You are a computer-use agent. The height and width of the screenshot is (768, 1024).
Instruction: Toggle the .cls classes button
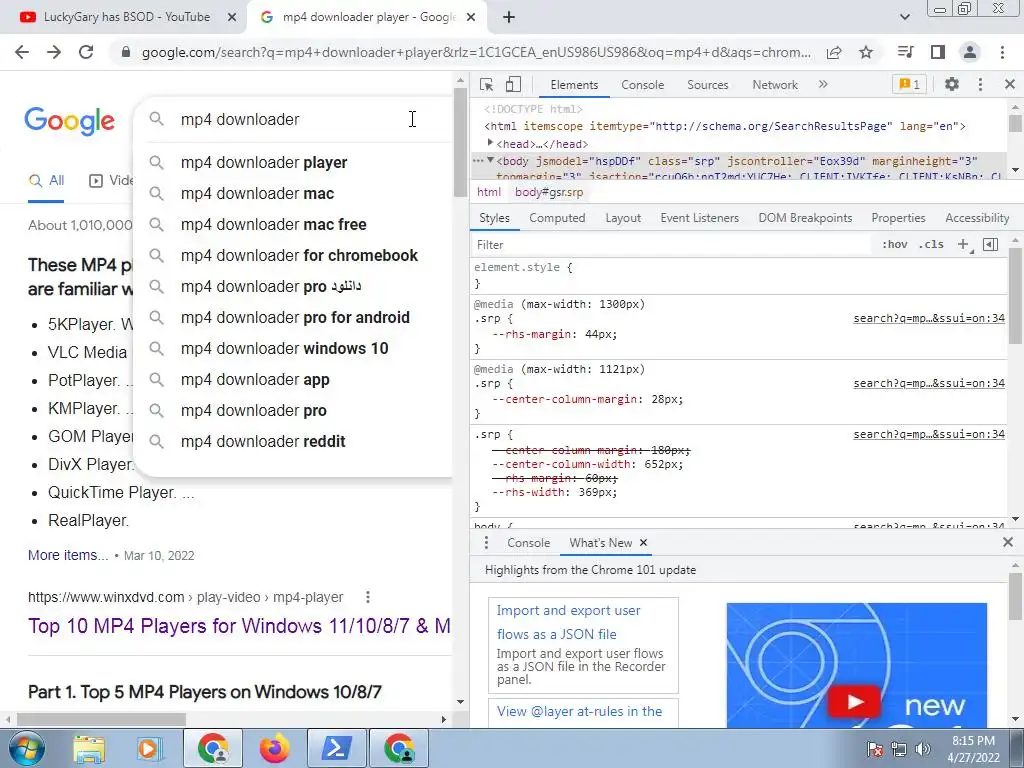(x=931, y=245)
